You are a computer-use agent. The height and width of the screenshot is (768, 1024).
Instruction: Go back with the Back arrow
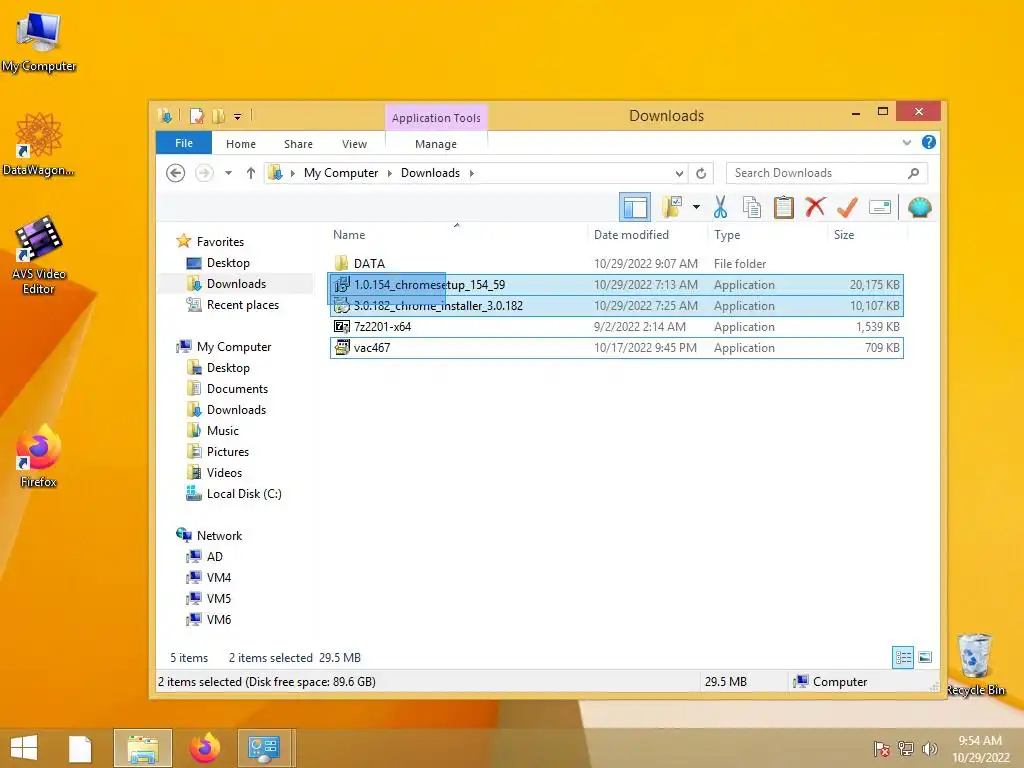pos(176,173)
